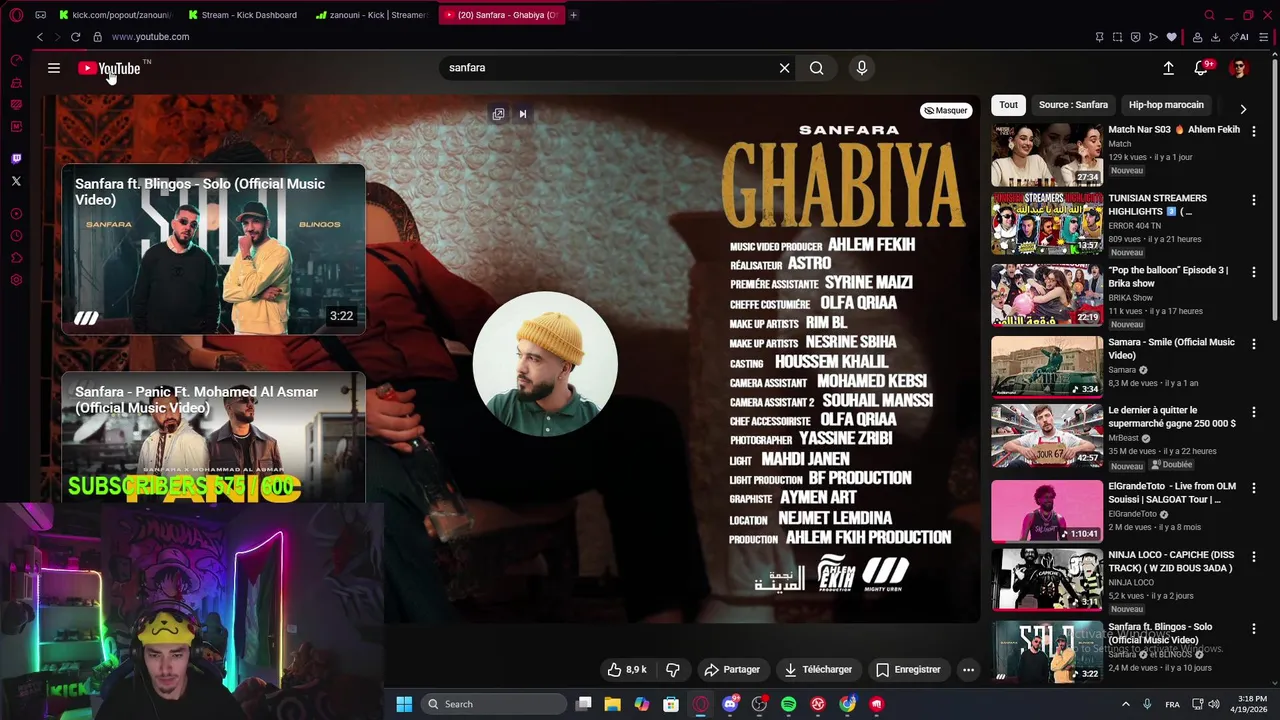Download the video with Télécharger
Image resolution: width=1280 pixels, height=720 pixels.
coord(818,670)
